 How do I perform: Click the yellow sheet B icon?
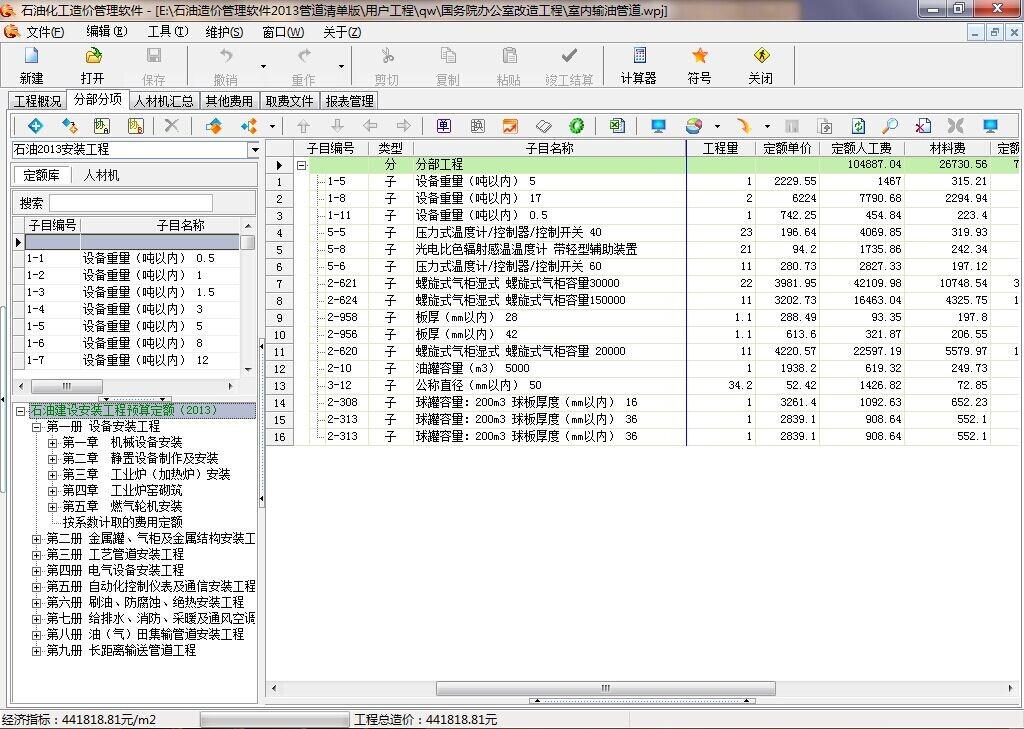tap(136, 125)
